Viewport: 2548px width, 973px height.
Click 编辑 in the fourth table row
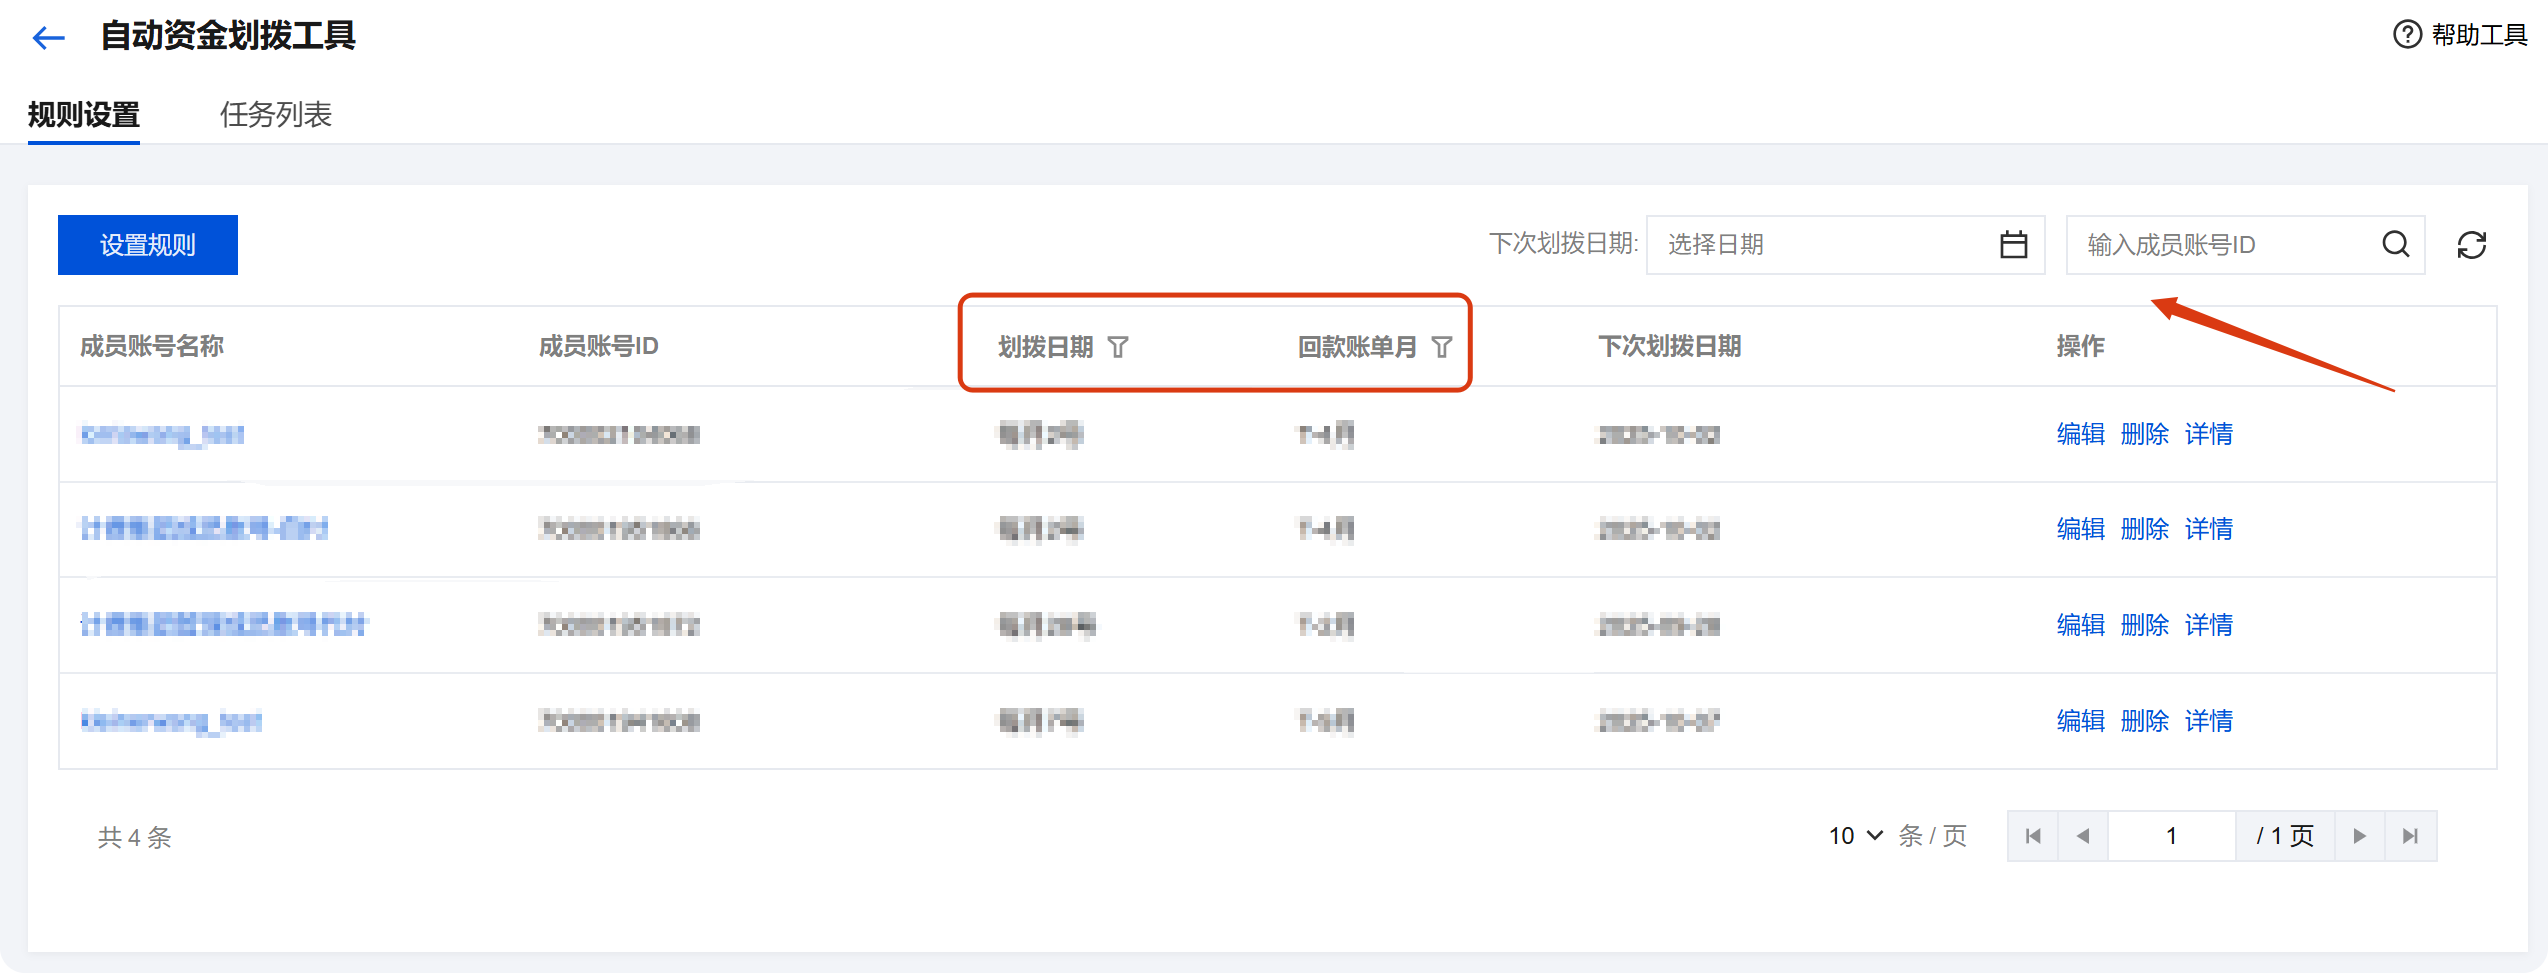(2080, 721)
